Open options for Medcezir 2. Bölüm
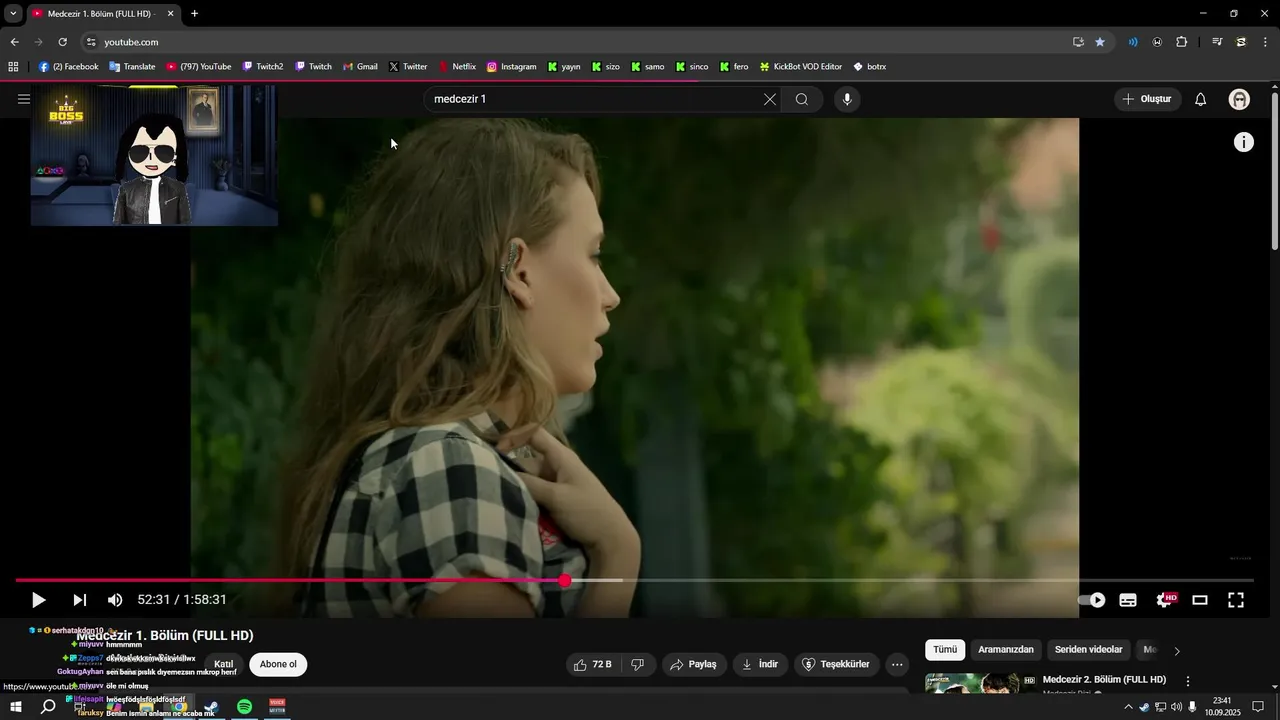1280x720 pixels. pyautogui.click(x=1188, y=681)
